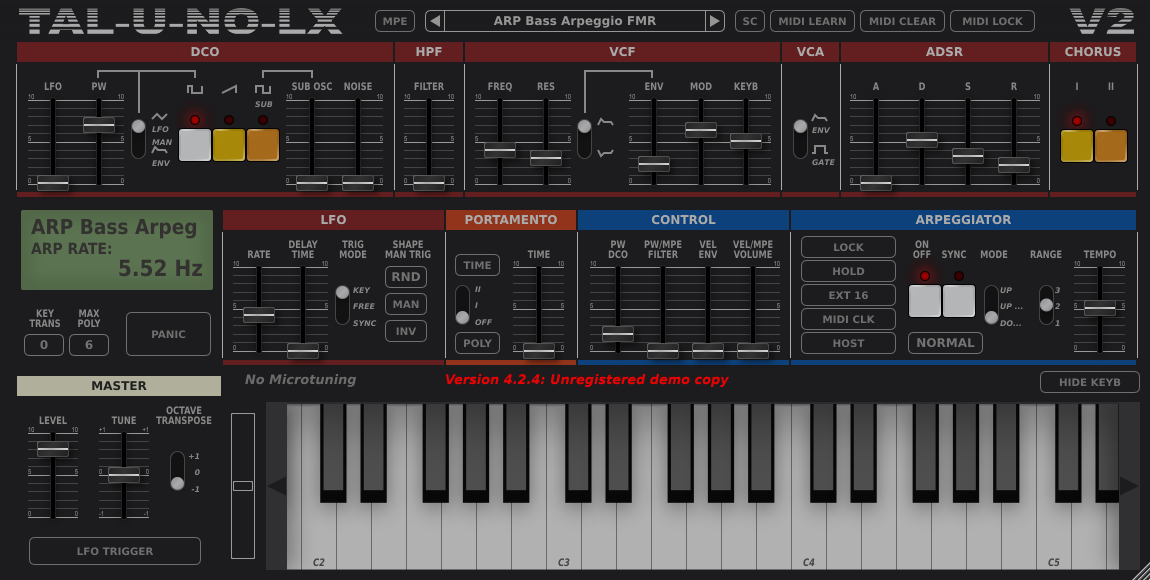Toggle the LFO INV button
1150x580 pixels.
[406, 331]
